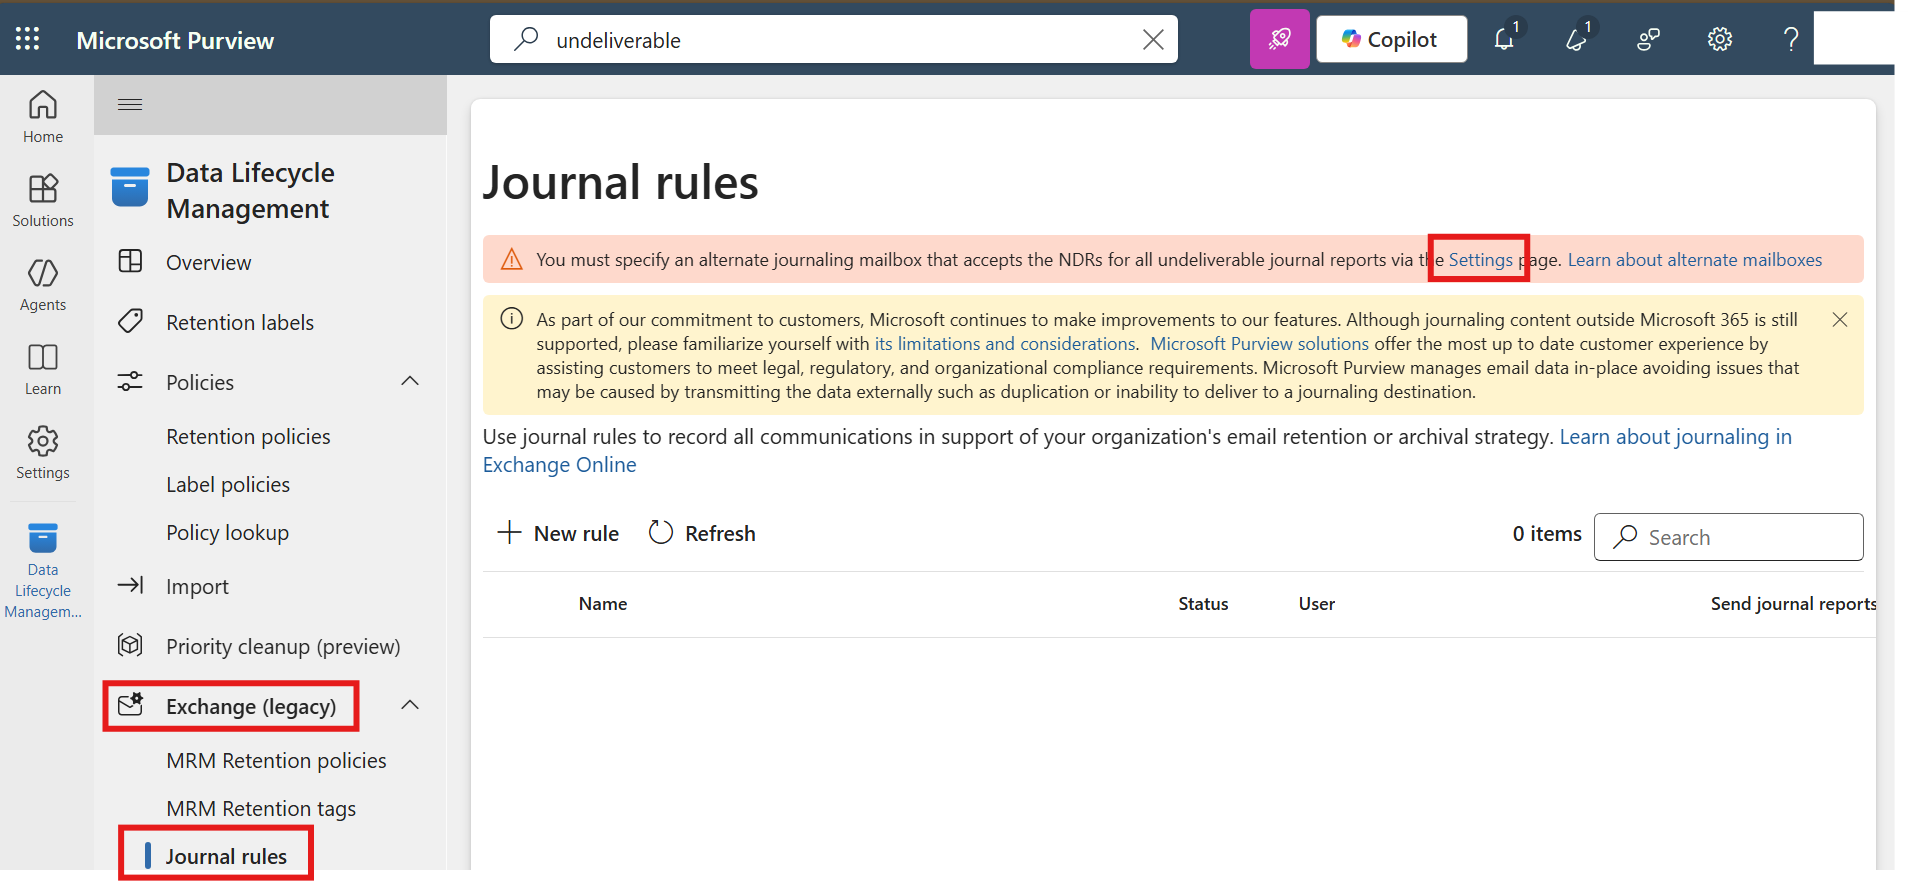Click the purple rocket icon button

[1279, 39]
